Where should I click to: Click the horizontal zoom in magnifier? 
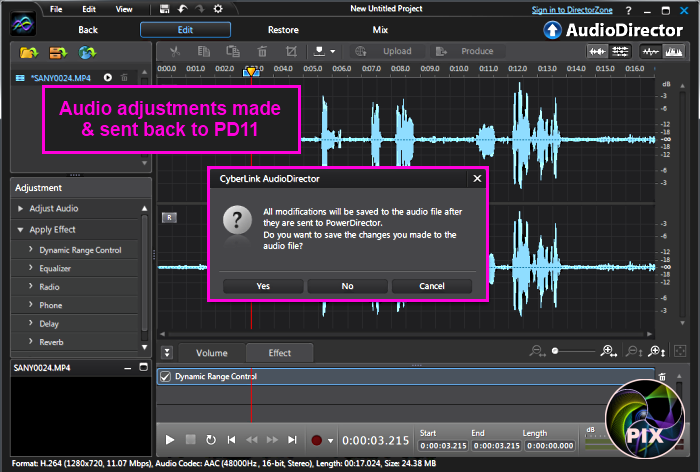(x=608, y=351)
